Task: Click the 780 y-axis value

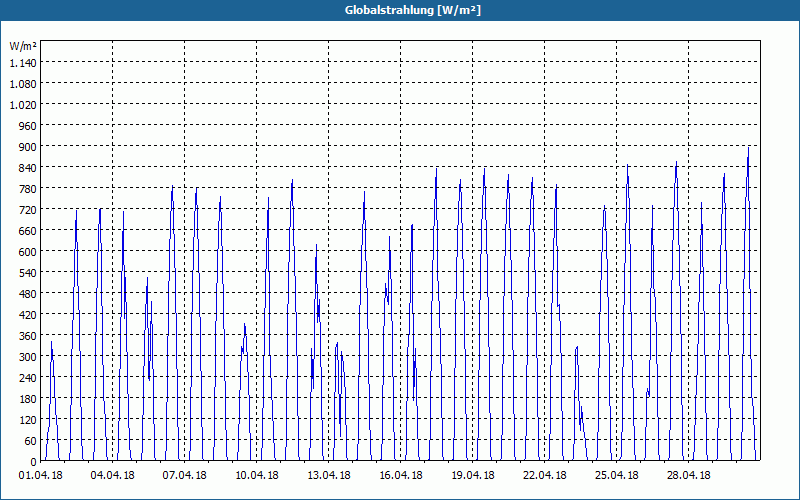Action: tap(28, 188)
